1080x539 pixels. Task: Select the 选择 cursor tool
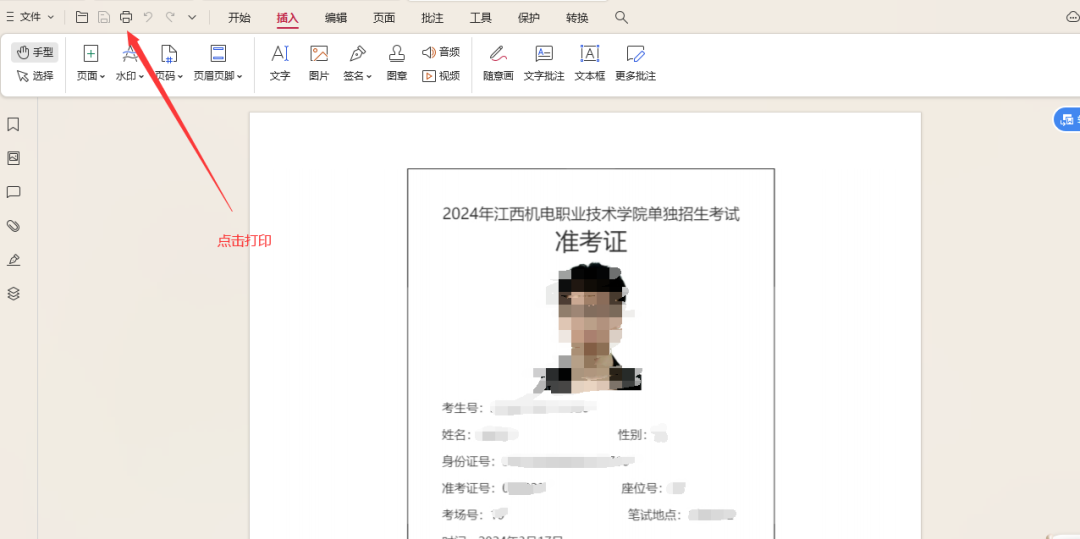(35, 76)
